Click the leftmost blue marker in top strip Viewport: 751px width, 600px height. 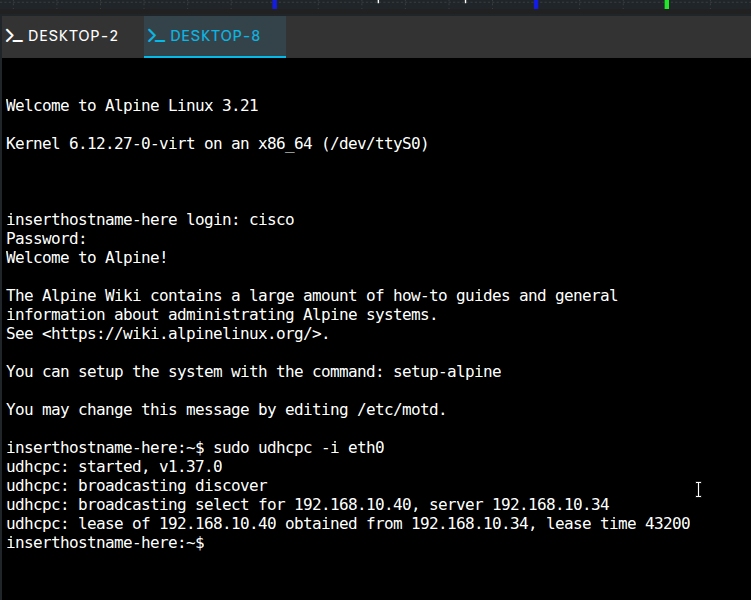pos(275,4)
